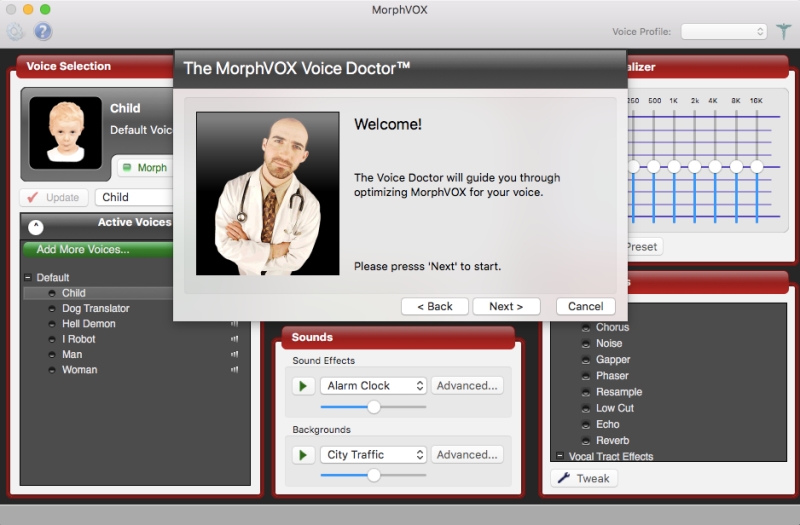Adjust the 16K equalizer slider
The image size is (800, 525).
(757, 166)
